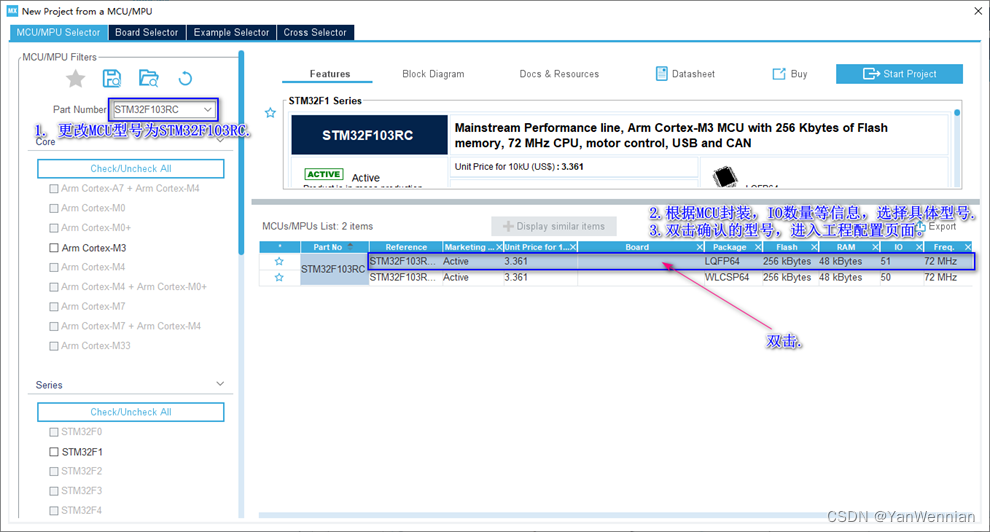Load a saved search folder icon
990x532 pixels.
pyautogui.click(x=148, y=79)
